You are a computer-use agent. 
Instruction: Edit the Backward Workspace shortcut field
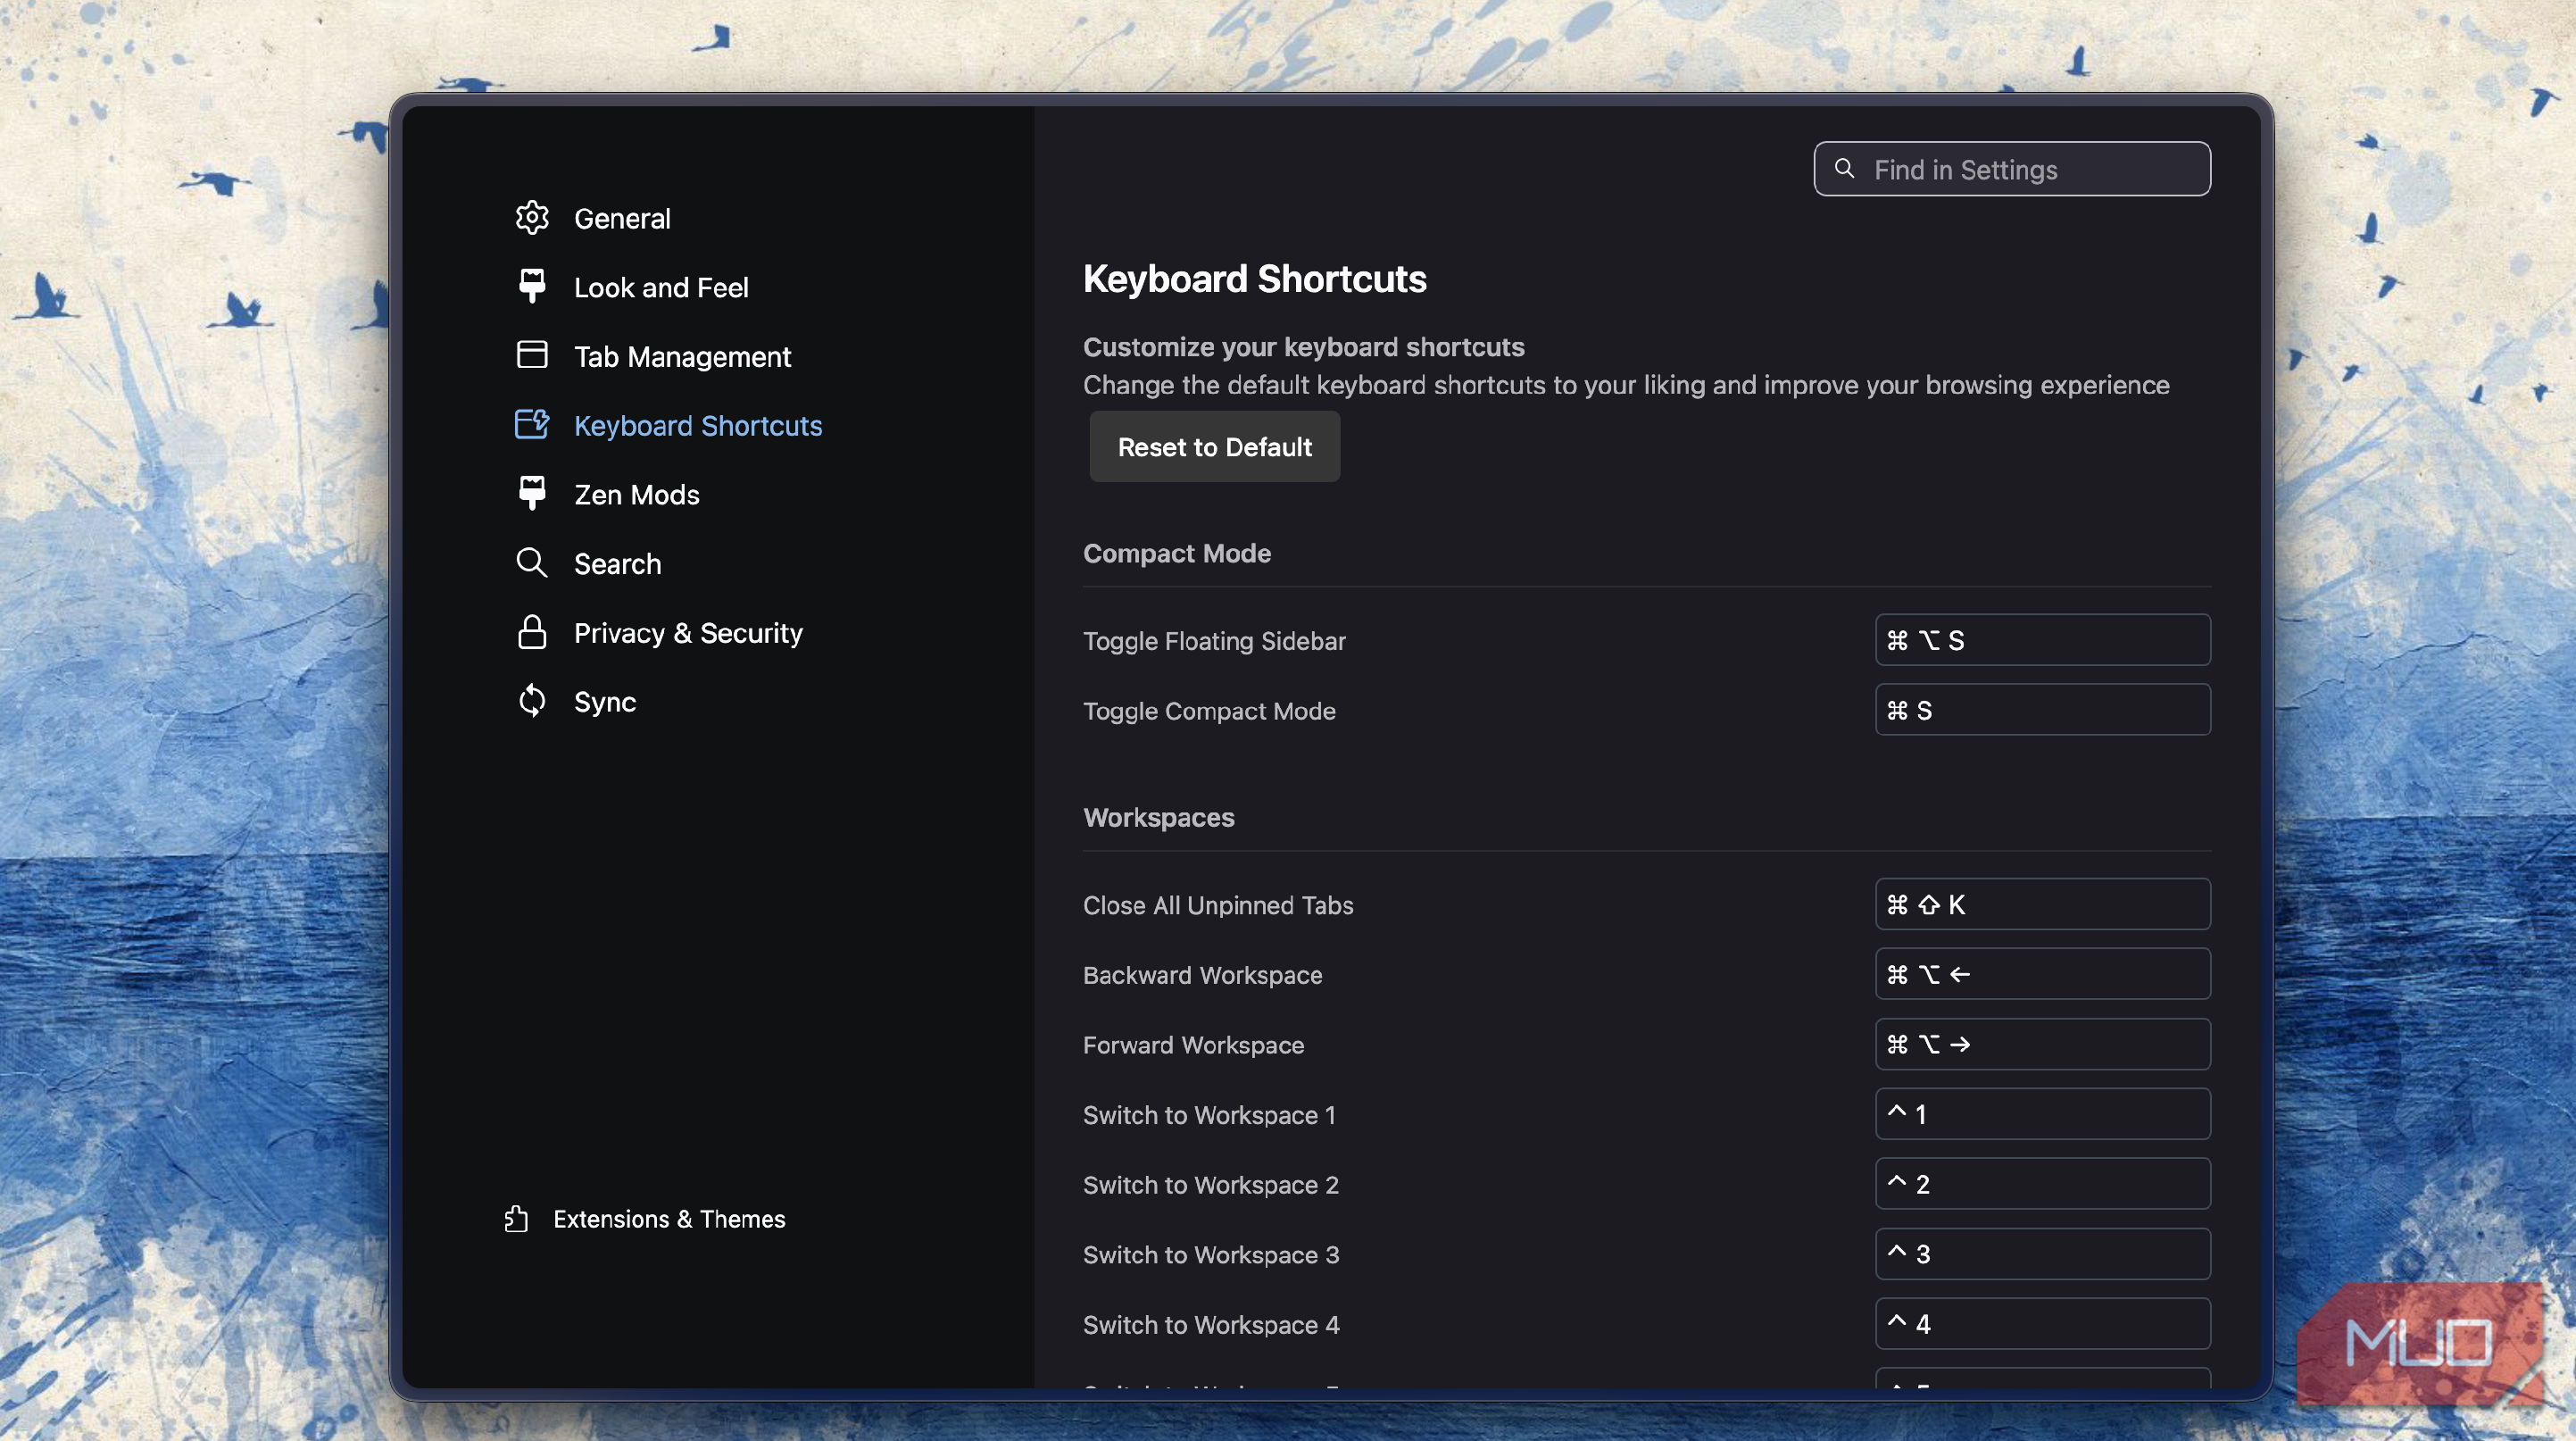[x=2042, y=974]
